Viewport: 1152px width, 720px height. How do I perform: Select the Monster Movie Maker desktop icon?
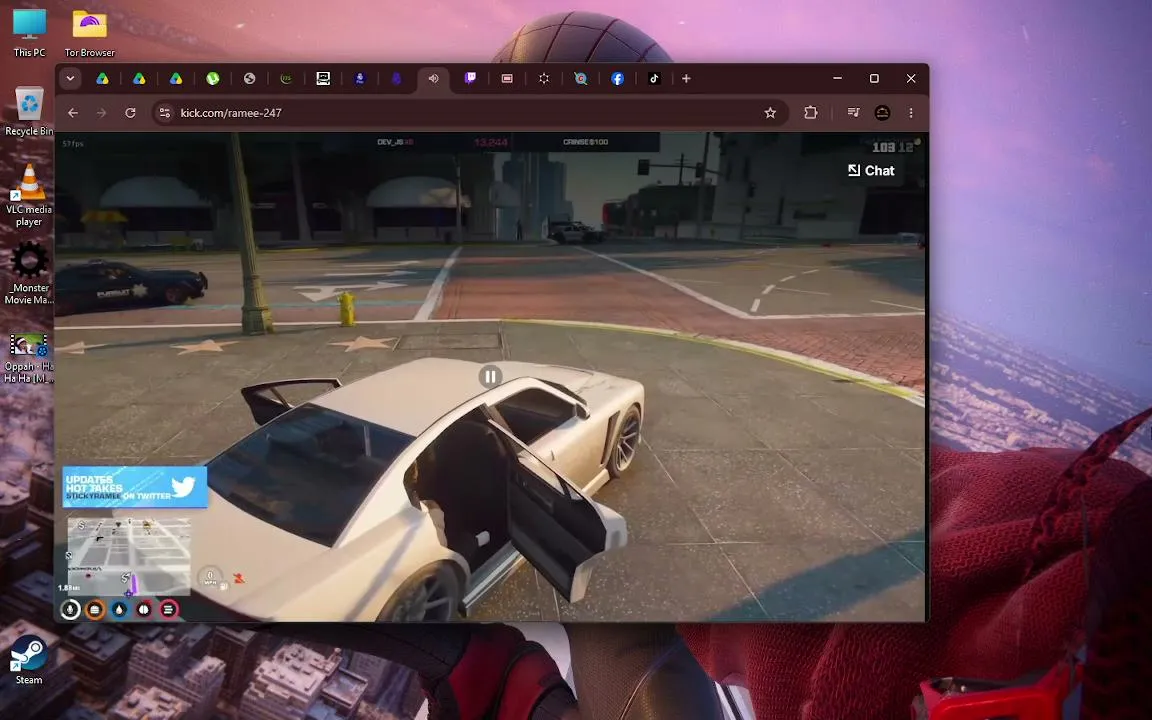(29, 273)
